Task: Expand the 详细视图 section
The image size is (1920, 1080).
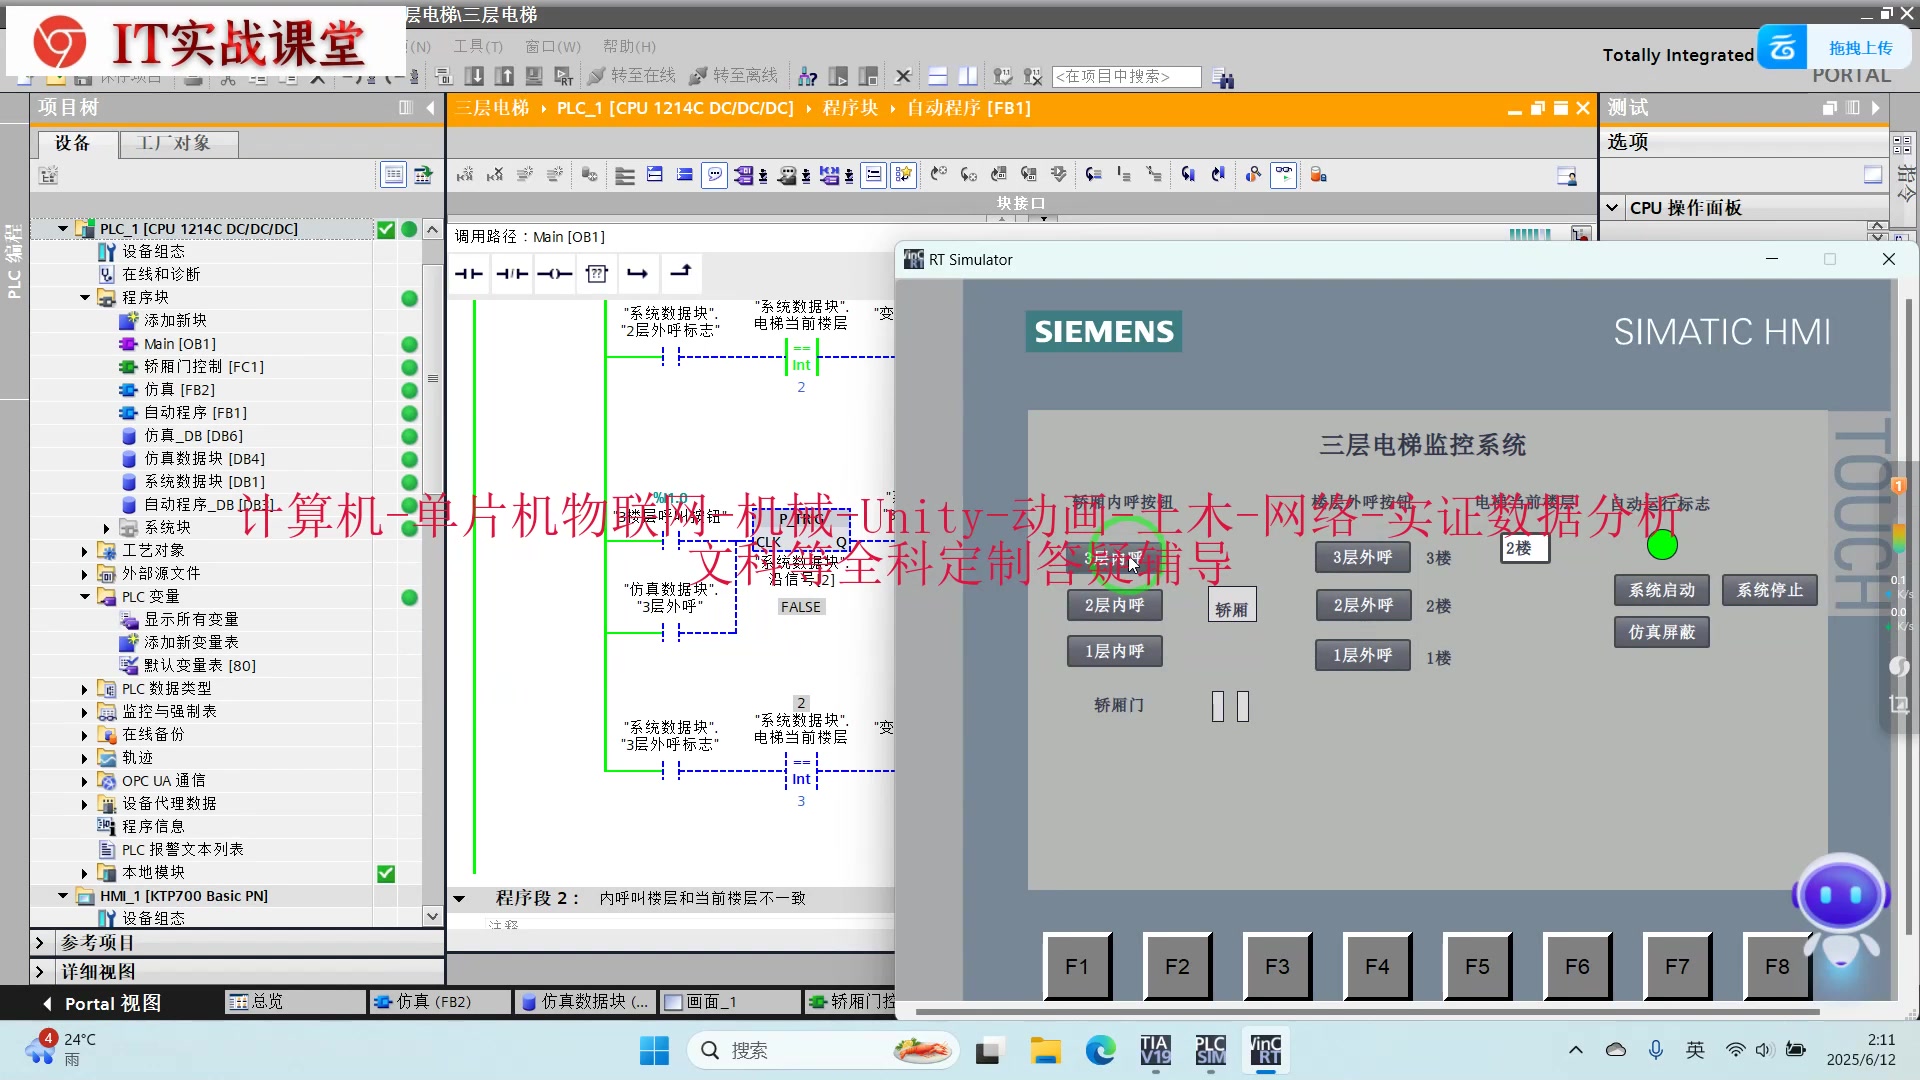Action: point(39,971)
